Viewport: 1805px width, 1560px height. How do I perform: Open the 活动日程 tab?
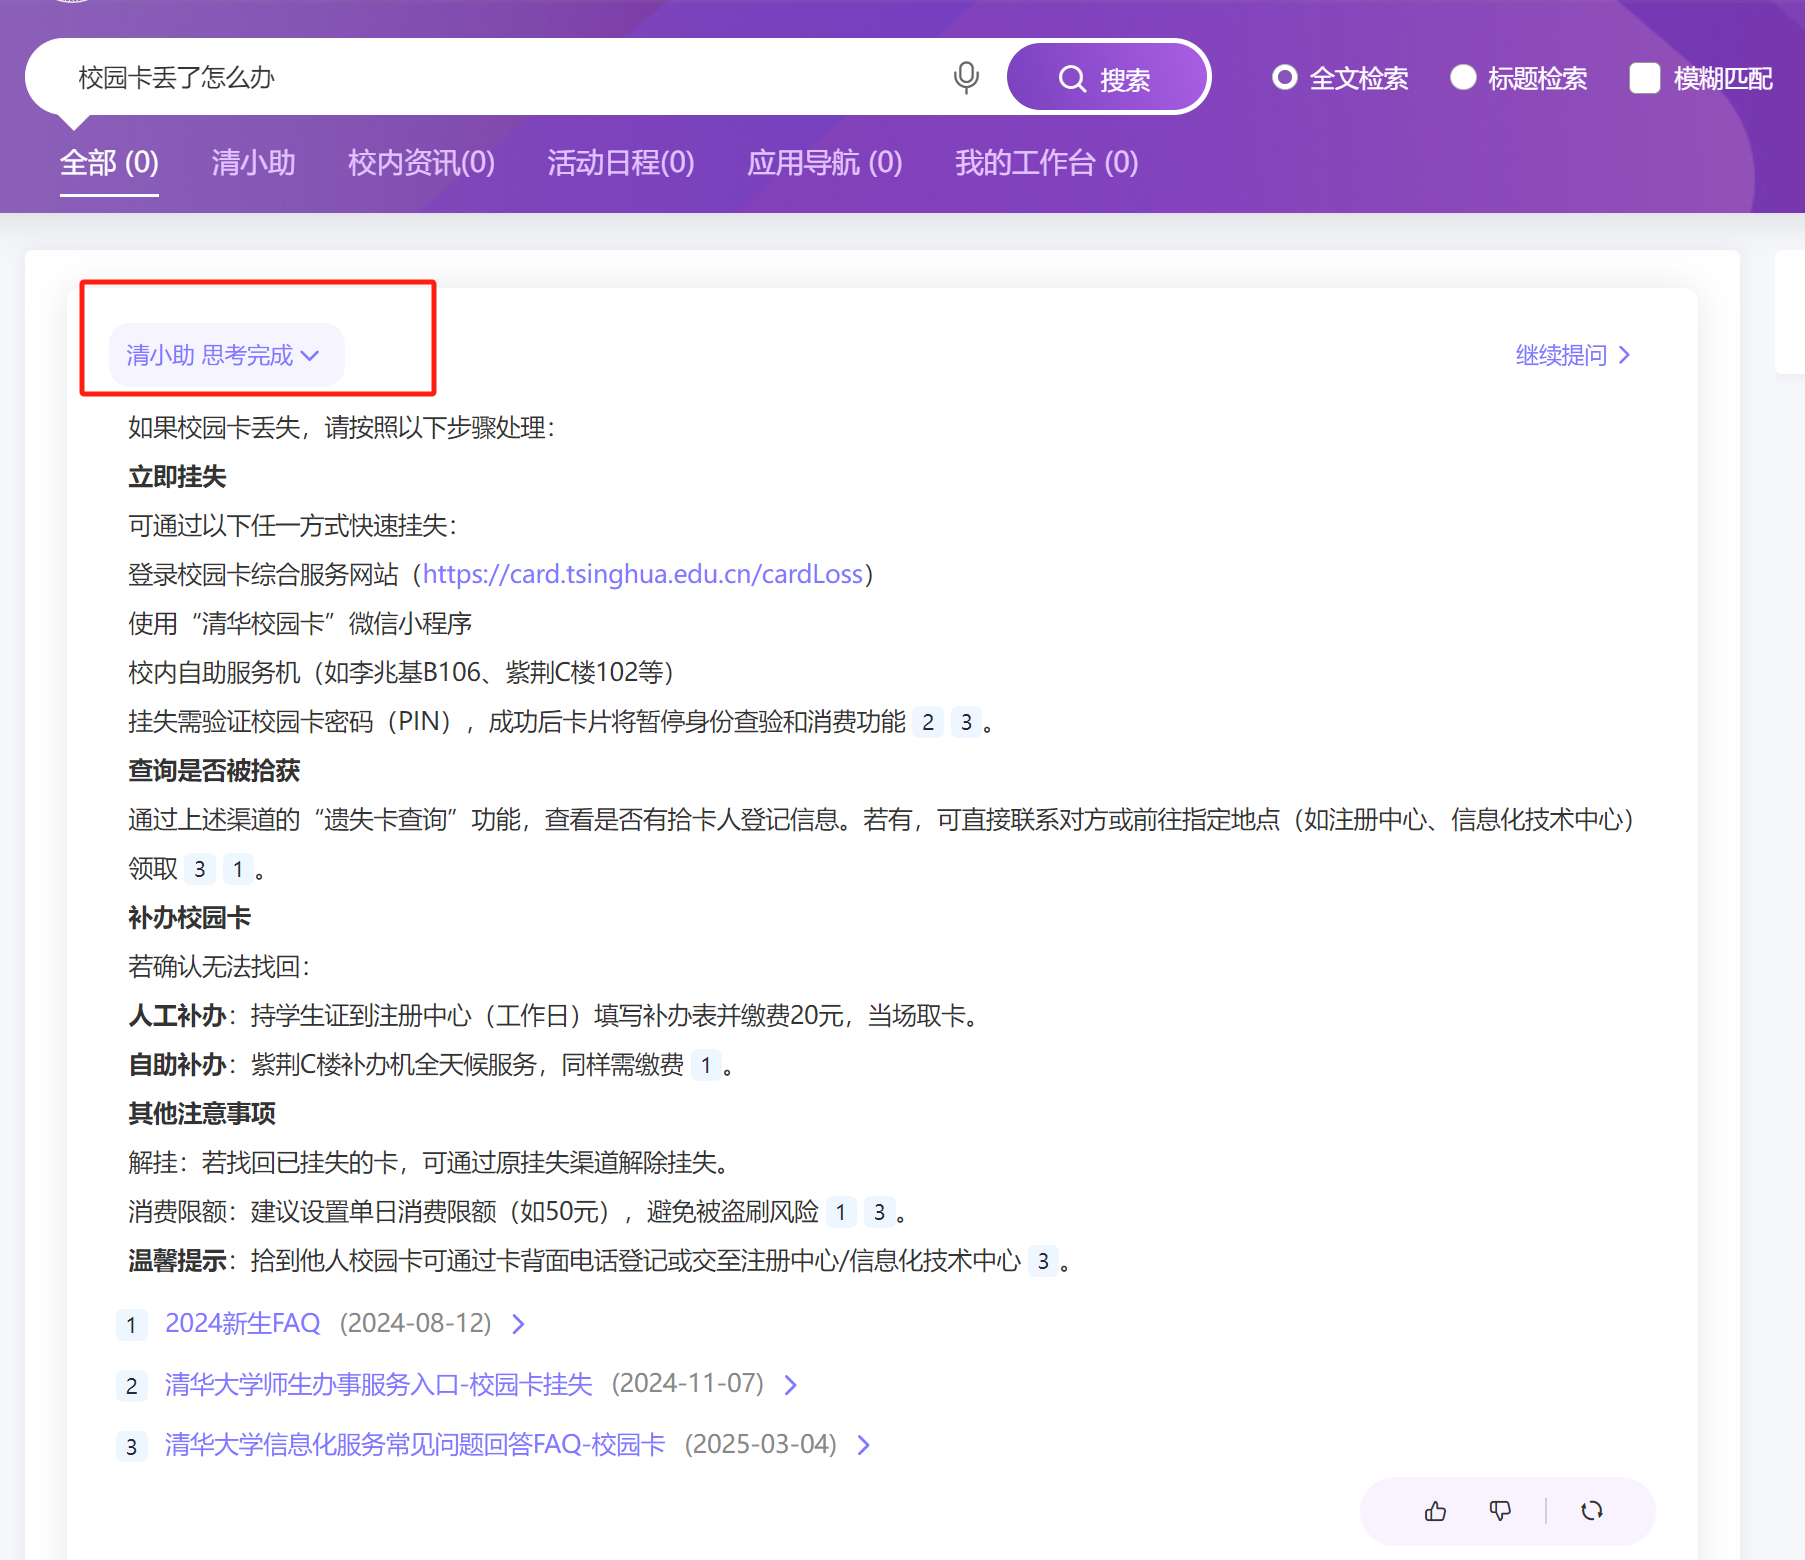(620, 162)
